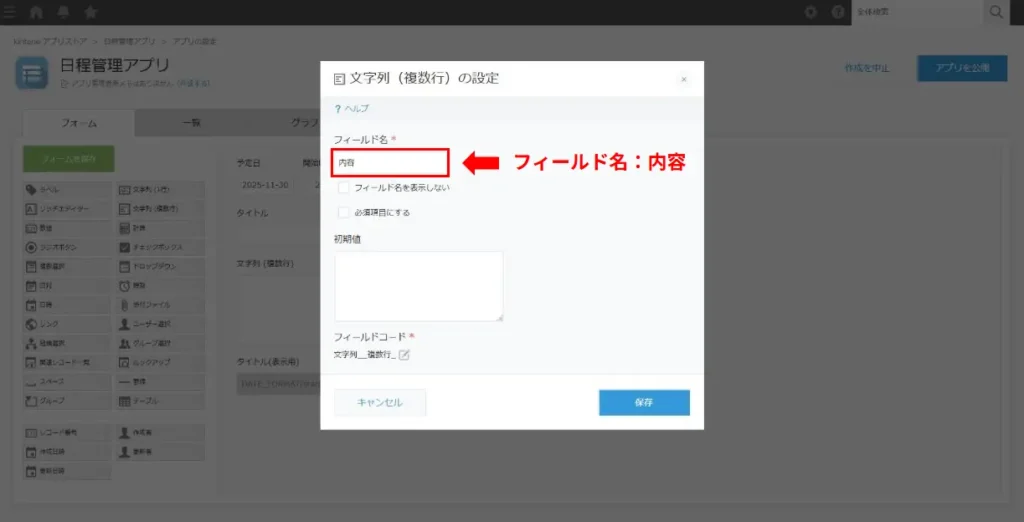This screenshot has height=522, width=1024.
Task: Click the 2025-11-30 date field in form
Action: tap(265, 185)
